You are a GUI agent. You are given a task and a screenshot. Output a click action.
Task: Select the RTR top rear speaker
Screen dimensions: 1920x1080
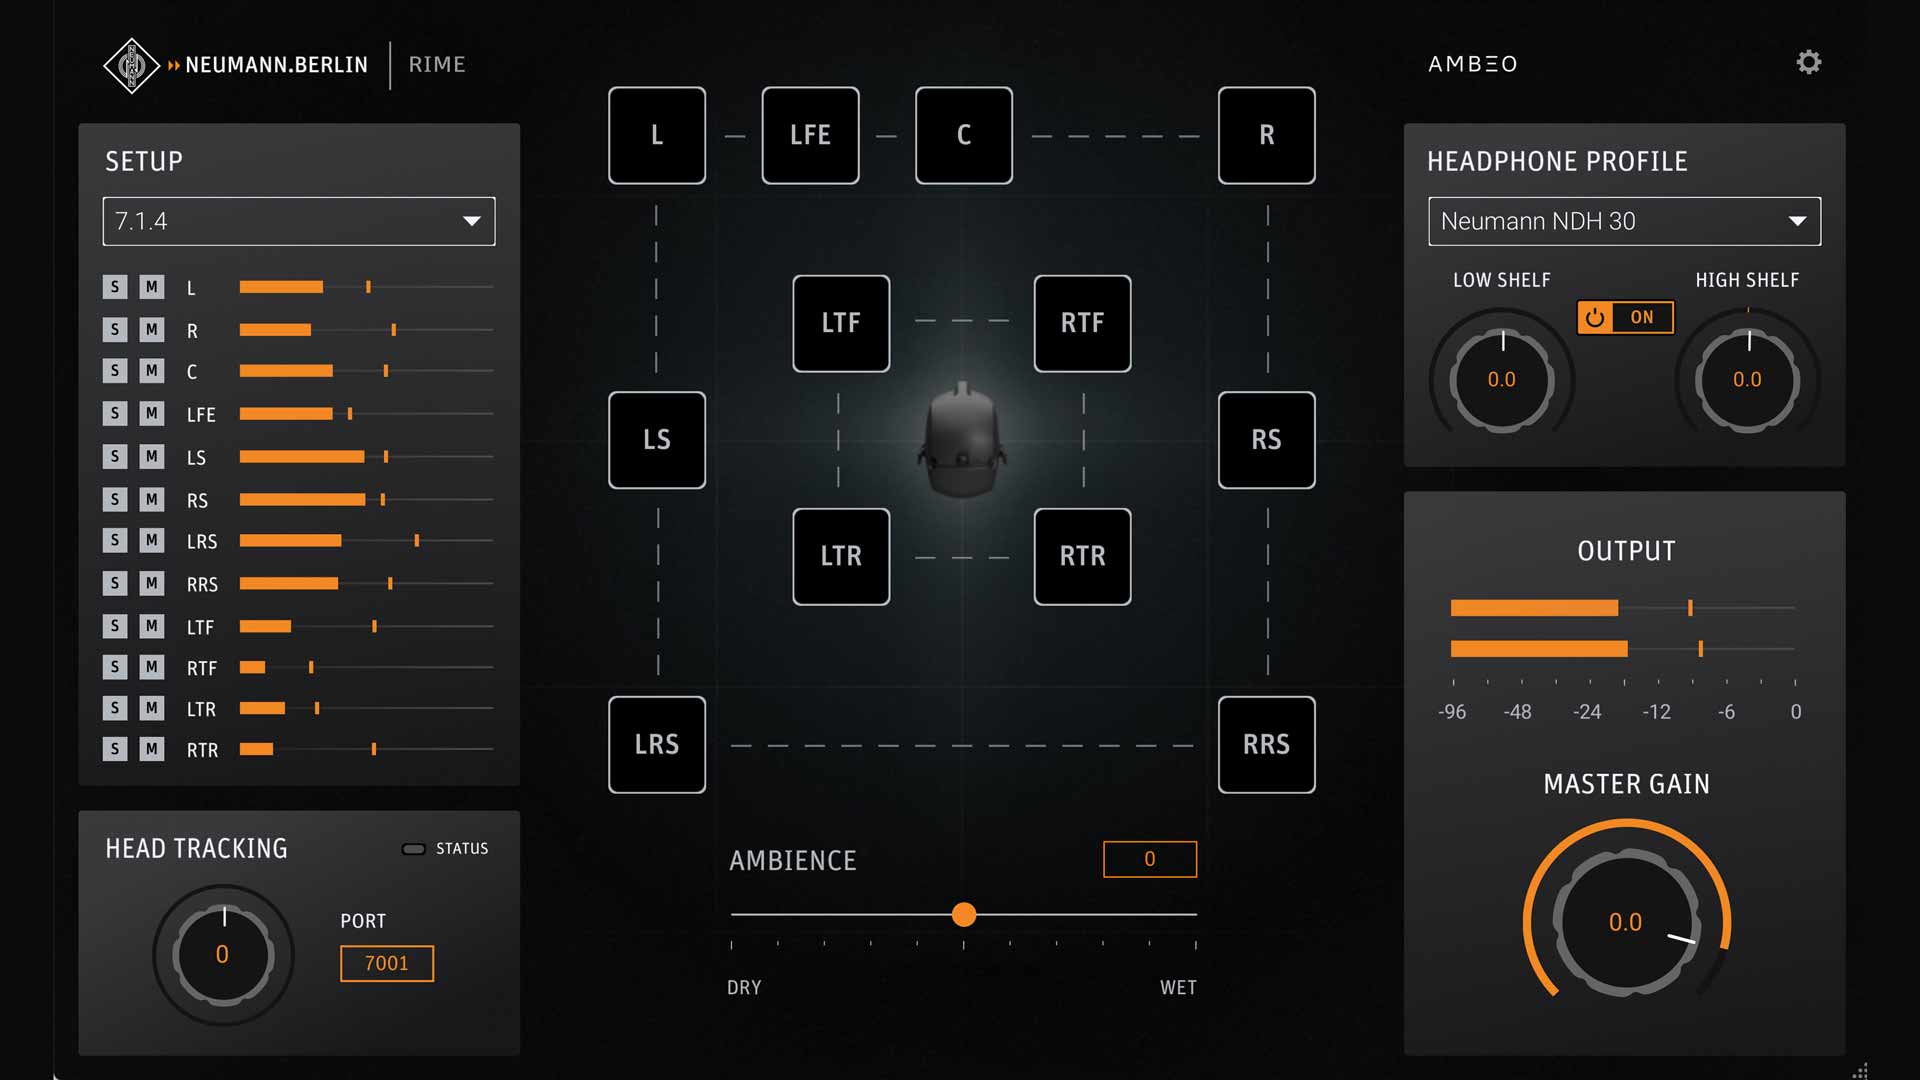pyautogui.click(x=1082, y=556)
